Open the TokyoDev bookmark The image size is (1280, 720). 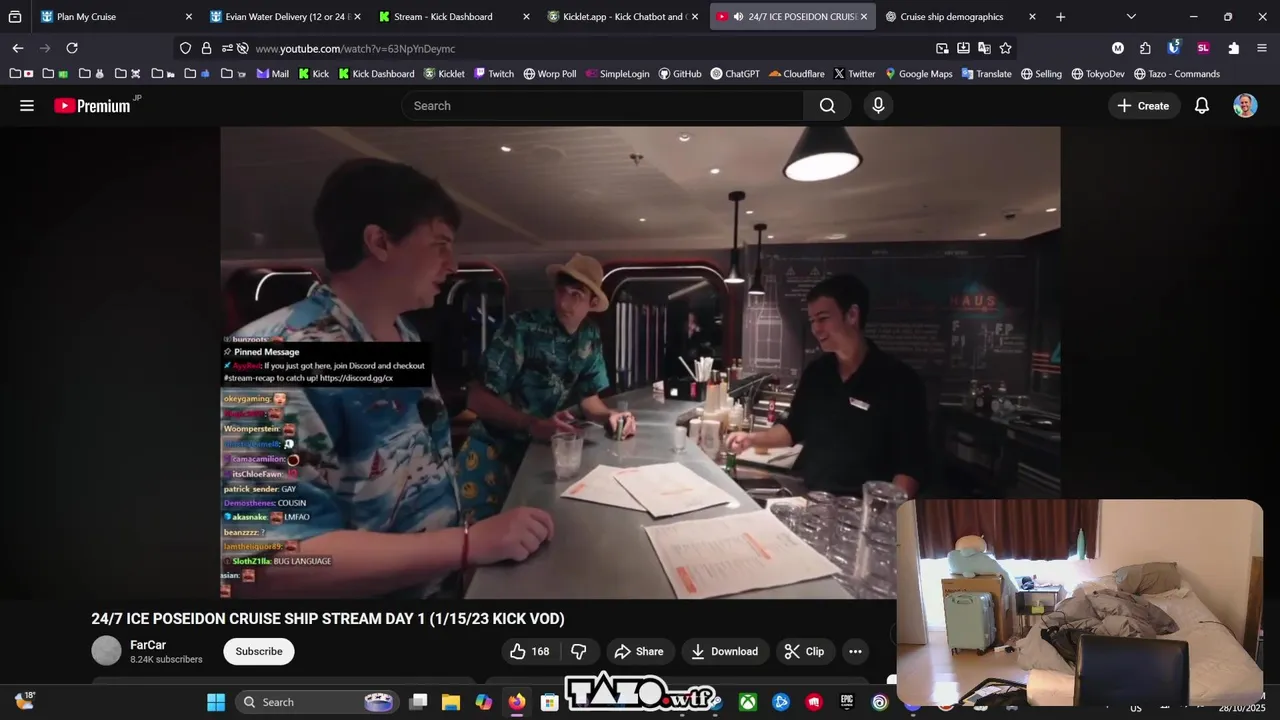click(1098, 73)
